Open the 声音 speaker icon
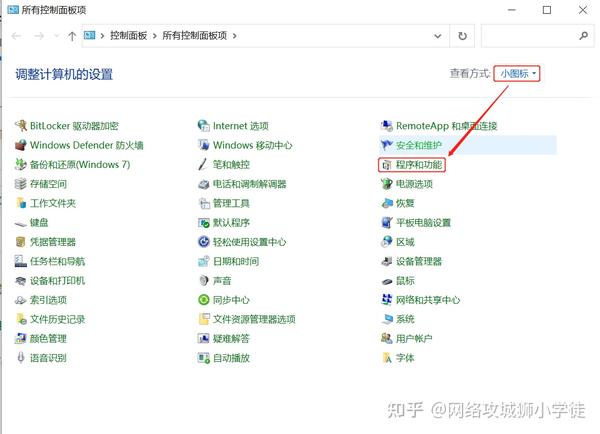The width and height of the screenshot is (600, 434). click(204, 281)
